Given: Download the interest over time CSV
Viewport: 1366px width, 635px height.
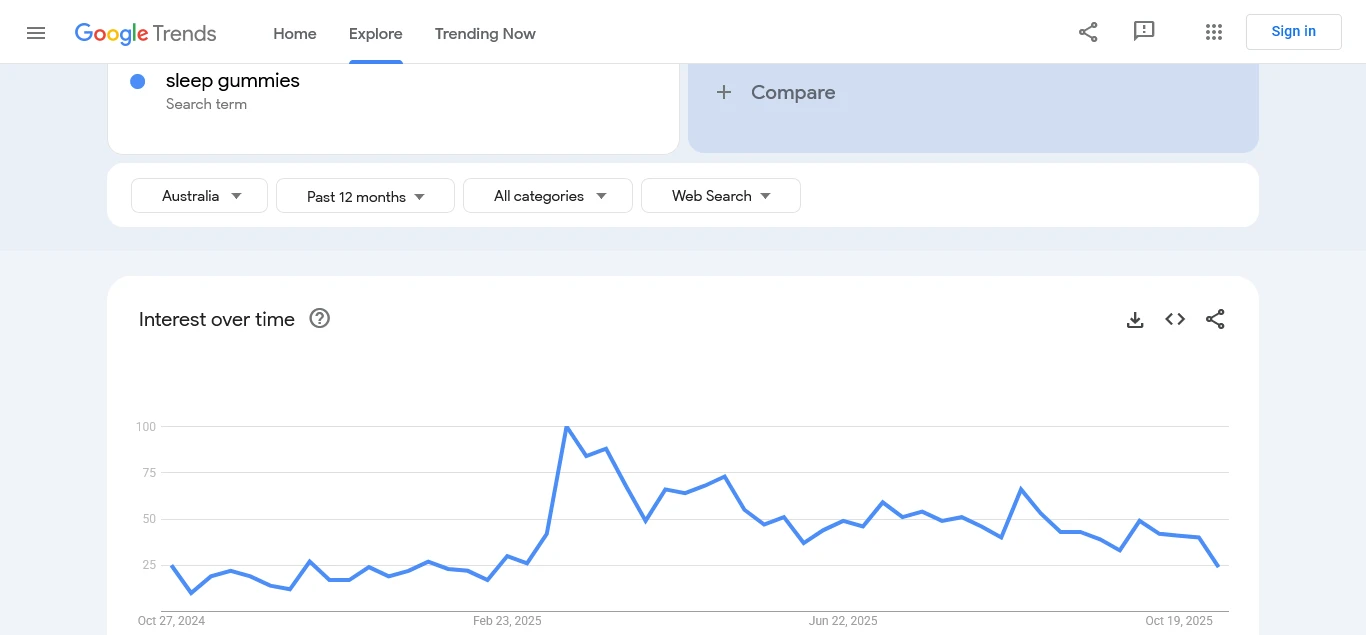Looking at the screenshot, I should pyautogui.click(x=1135, y=320).
